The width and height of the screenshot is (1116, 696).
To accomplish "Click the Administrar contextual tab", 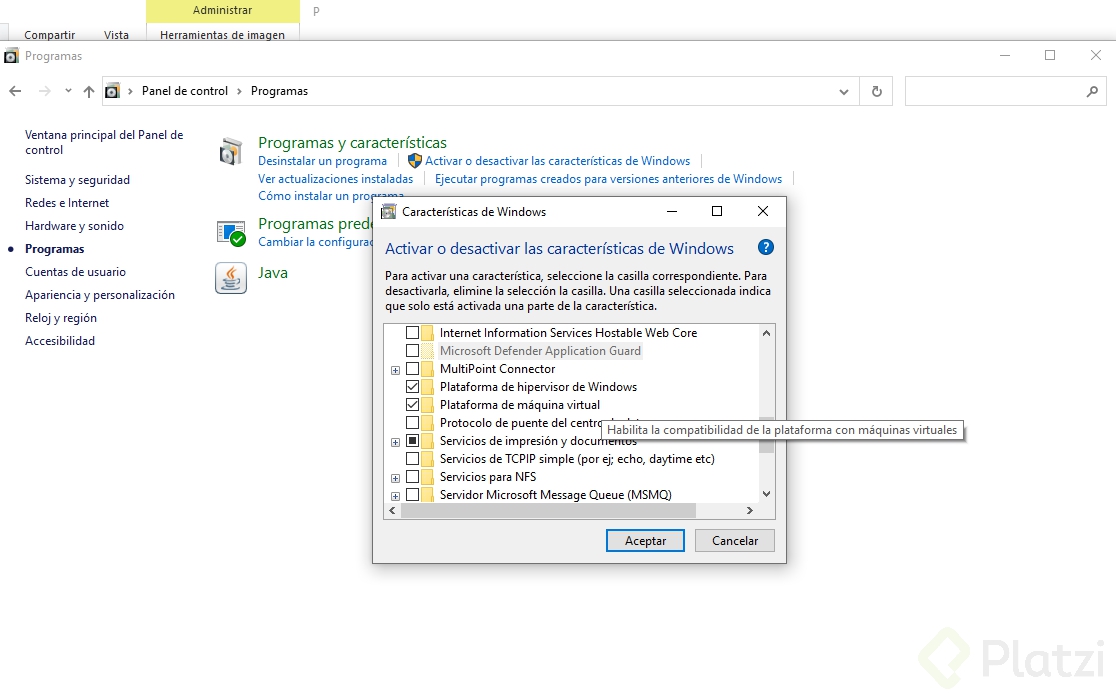I will point(222,11).
